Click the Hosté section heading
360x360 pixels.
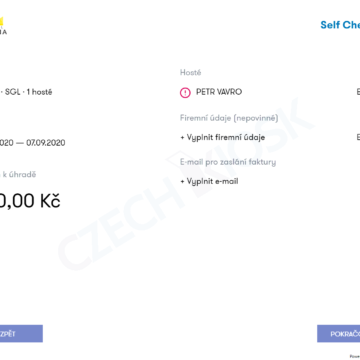pyautogui.click(x=191, y=73)
